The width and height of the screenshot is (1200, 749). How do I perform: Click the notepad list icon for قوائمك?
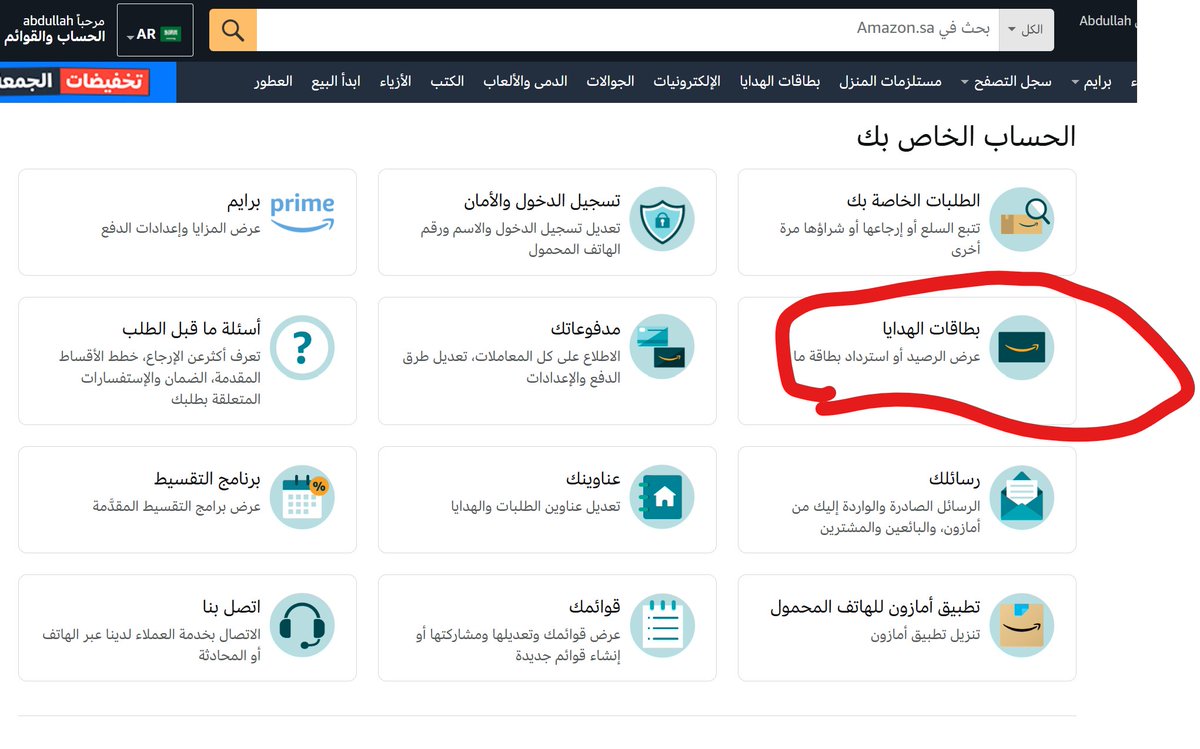(x=661, y=625)
